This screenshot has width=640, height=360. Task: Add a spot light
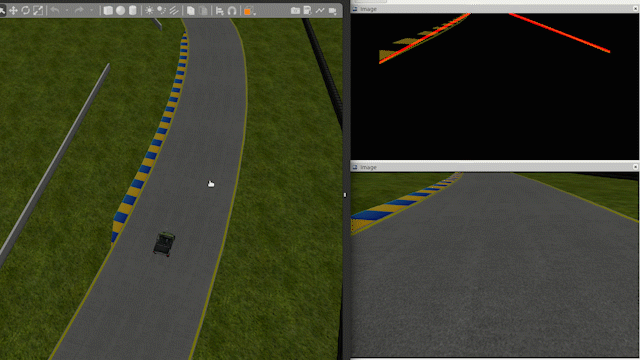[162, 11]
